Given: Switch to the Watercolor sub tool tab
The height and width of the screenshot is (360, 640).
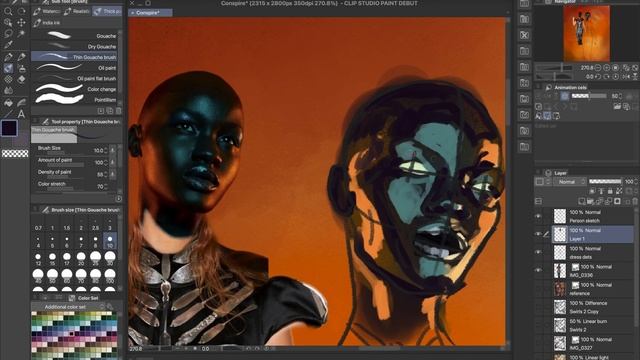Looking at the screenshot, I should tap(47, 11).
